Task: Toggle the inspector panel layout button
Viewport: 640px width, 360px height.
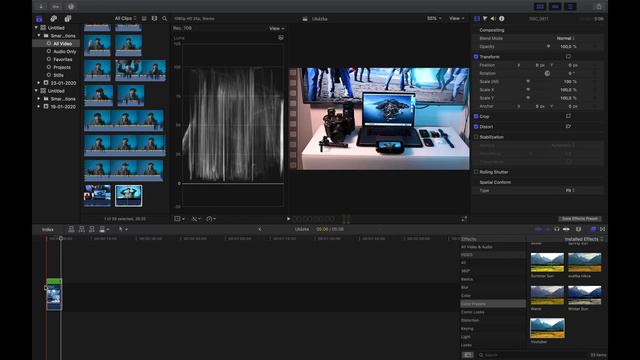Action: pos(570,7)
